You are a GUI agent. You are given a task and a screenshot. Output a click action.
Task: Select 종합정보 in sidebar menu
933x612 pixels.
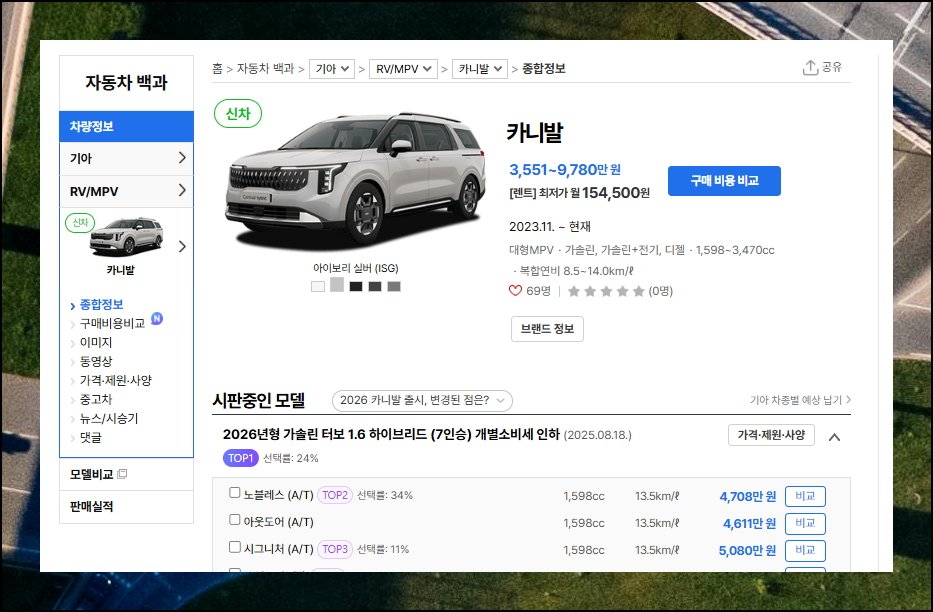click(x=101, y=305)
